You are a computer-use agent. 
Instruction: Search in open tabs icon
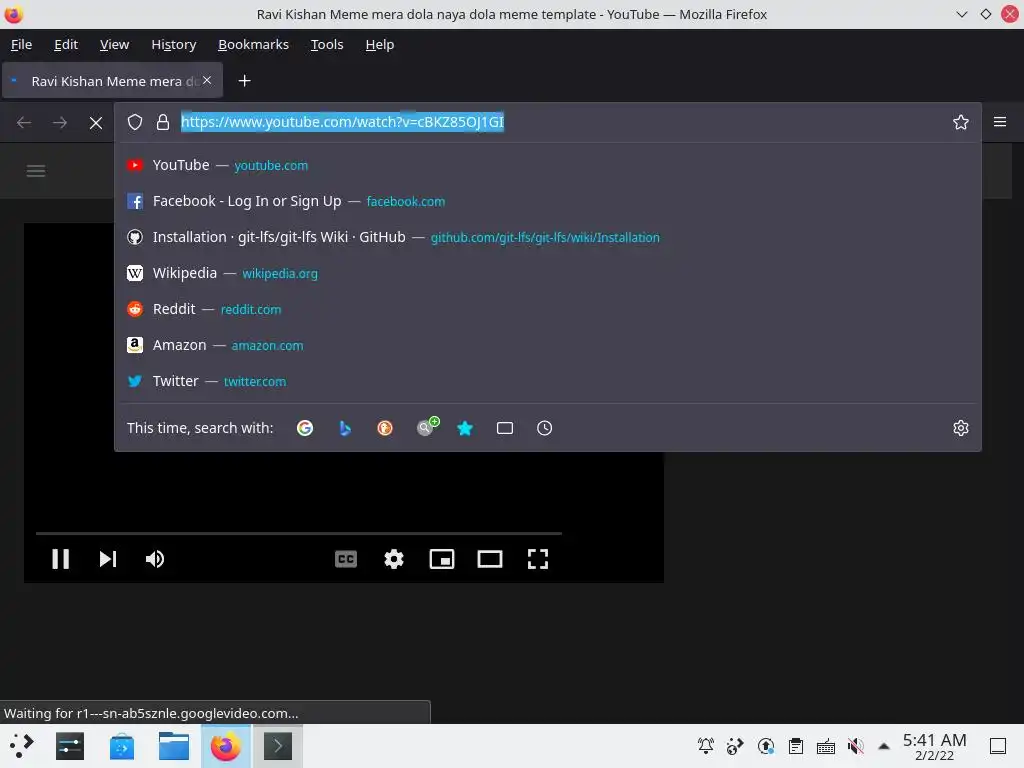(505, 428)
